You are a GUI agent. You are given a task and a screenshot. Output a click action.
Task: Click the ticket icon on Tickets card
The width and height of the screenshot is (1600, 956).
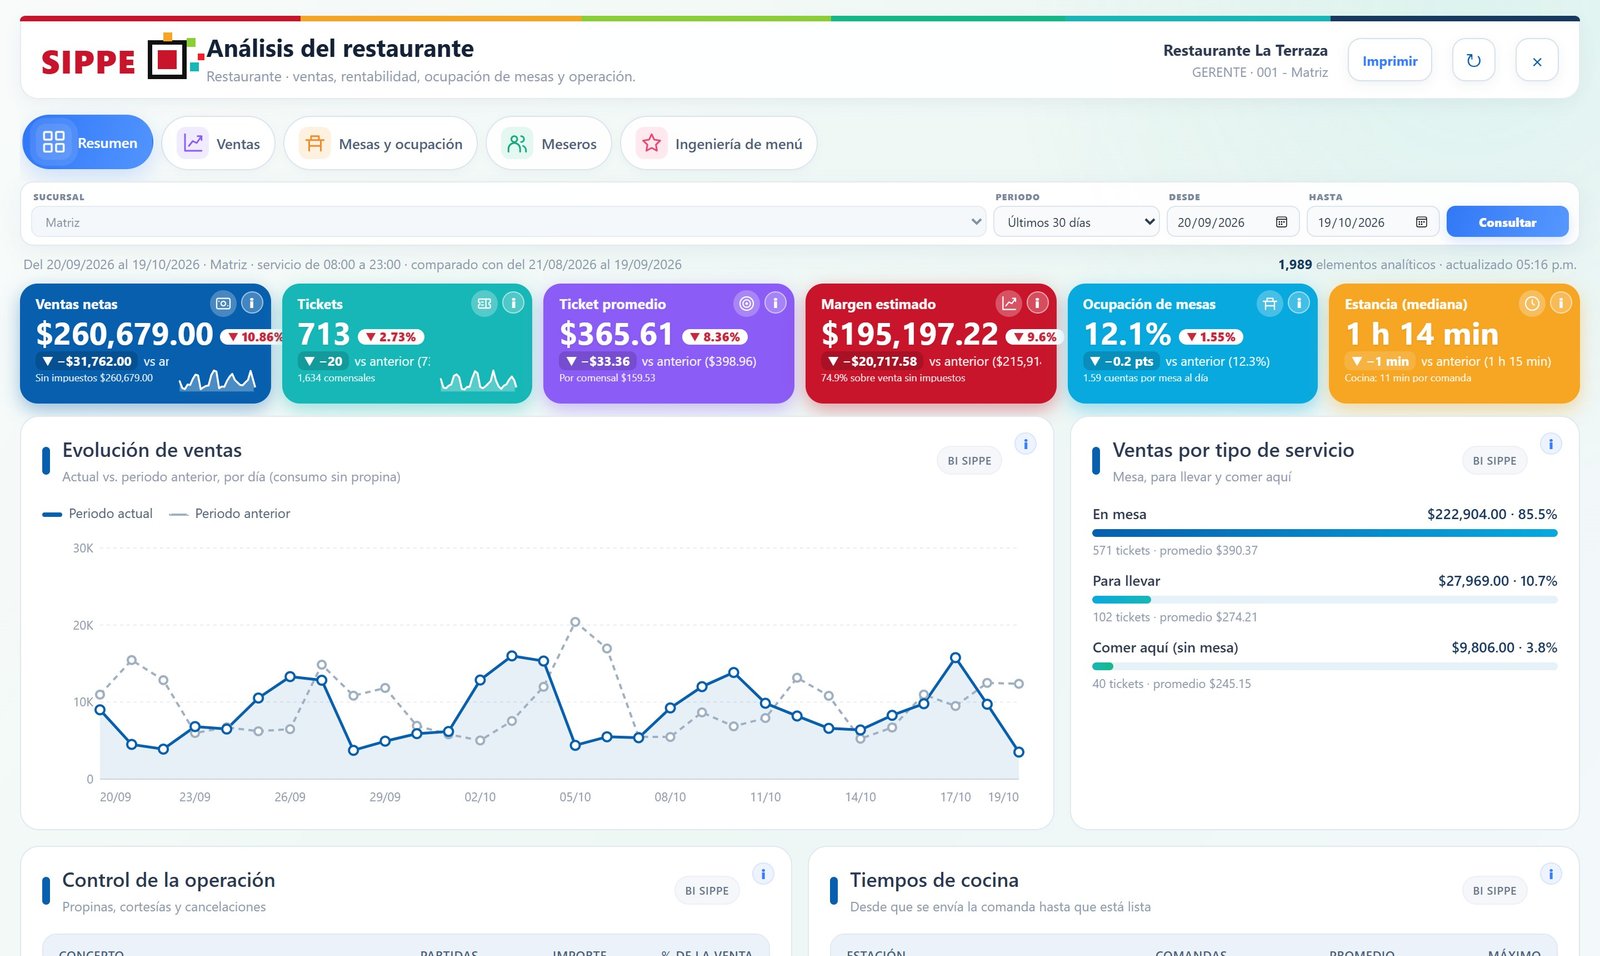click(x=485, y=303)
